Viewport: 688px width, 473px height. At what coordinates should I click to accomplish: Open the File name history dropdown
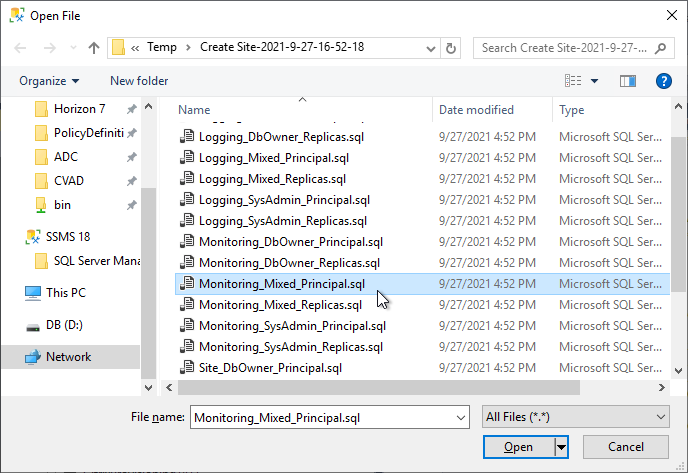460,418
